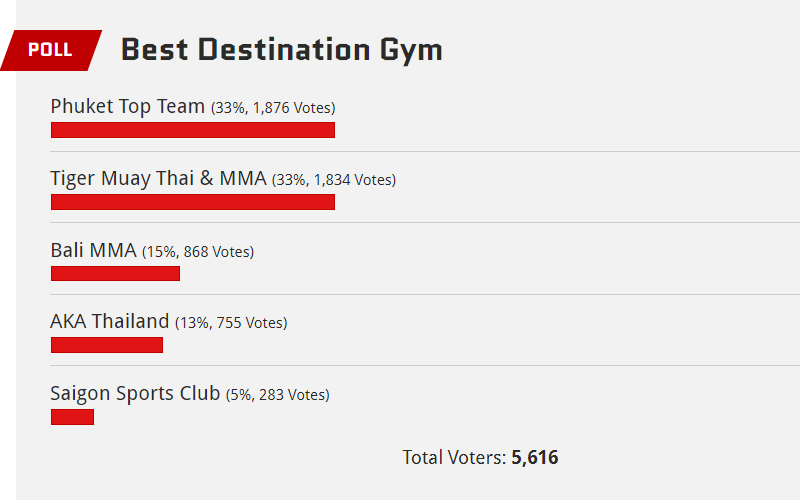The height and width of the screenshot is (500, 800).
Task: Click the Total Voters label
Action: point(454,457)
